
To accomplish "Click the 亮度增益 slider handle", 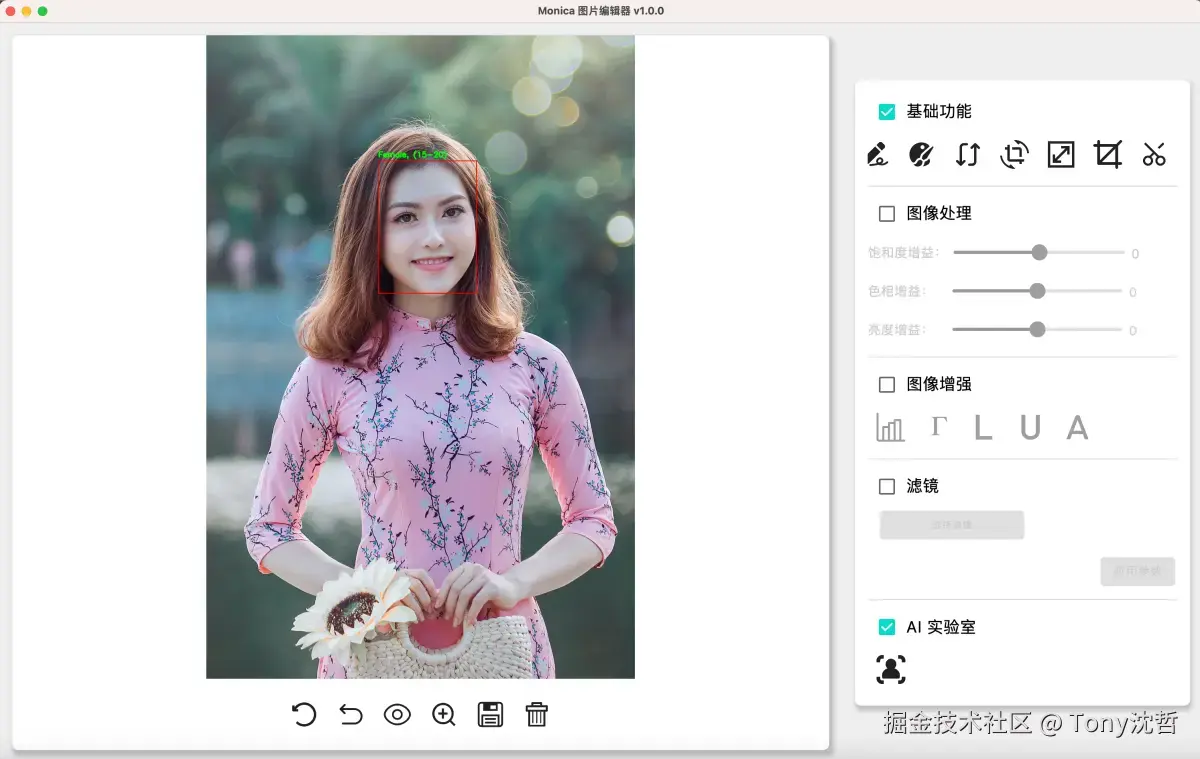I will coord(1038,329).
